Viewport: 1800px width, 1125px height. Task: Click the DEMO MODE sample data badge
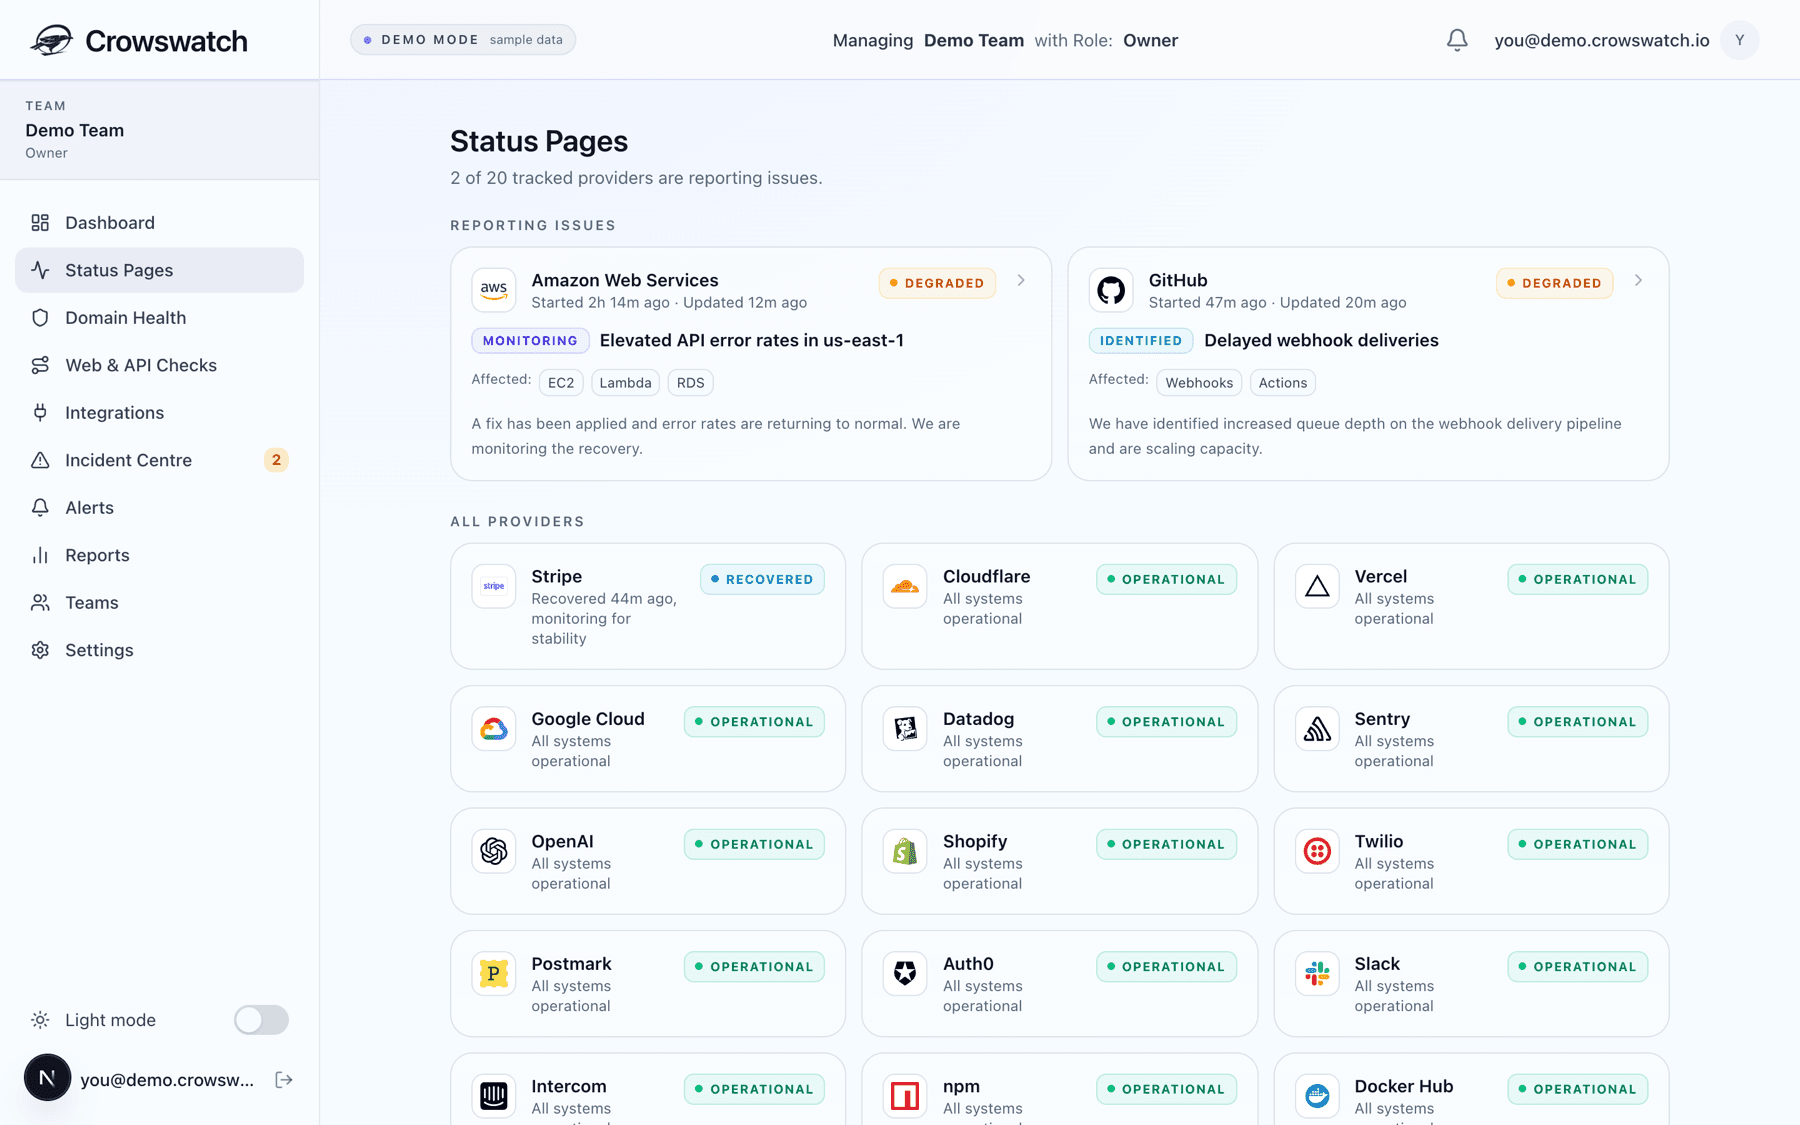(x=463, y=40)
